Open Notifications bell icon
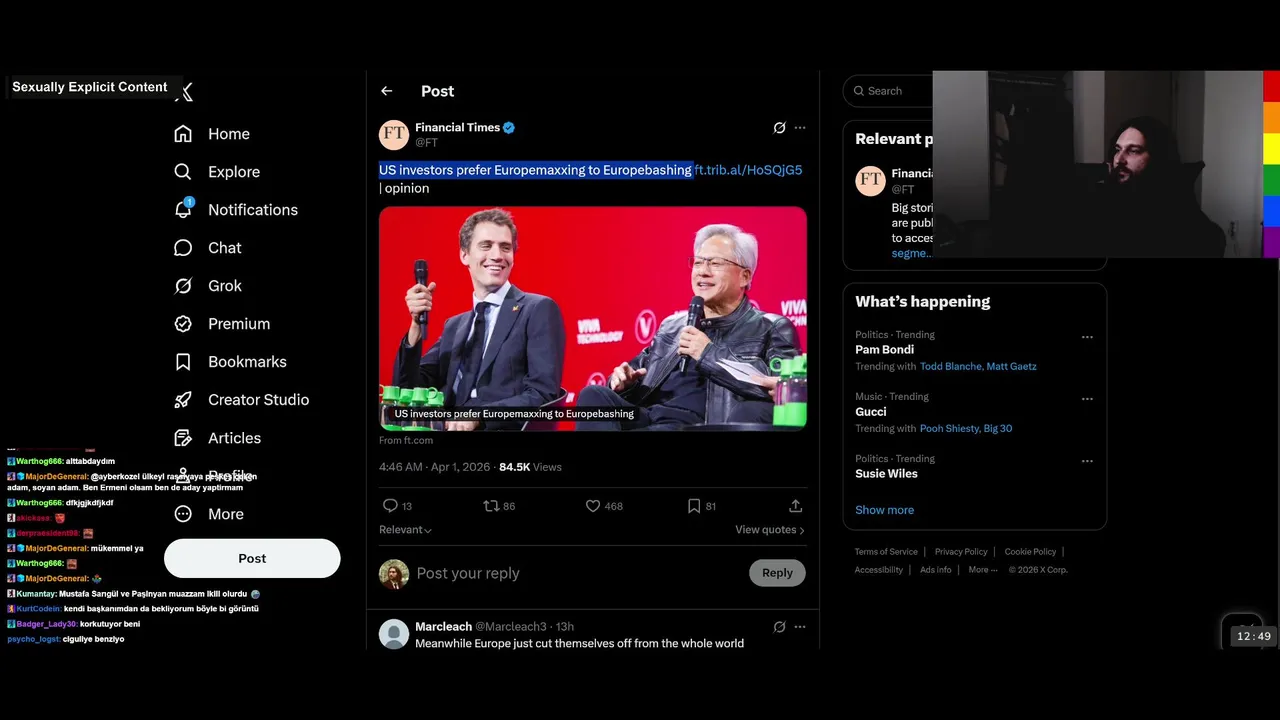This screenshot has height=720, width=1280. point(183,209)
